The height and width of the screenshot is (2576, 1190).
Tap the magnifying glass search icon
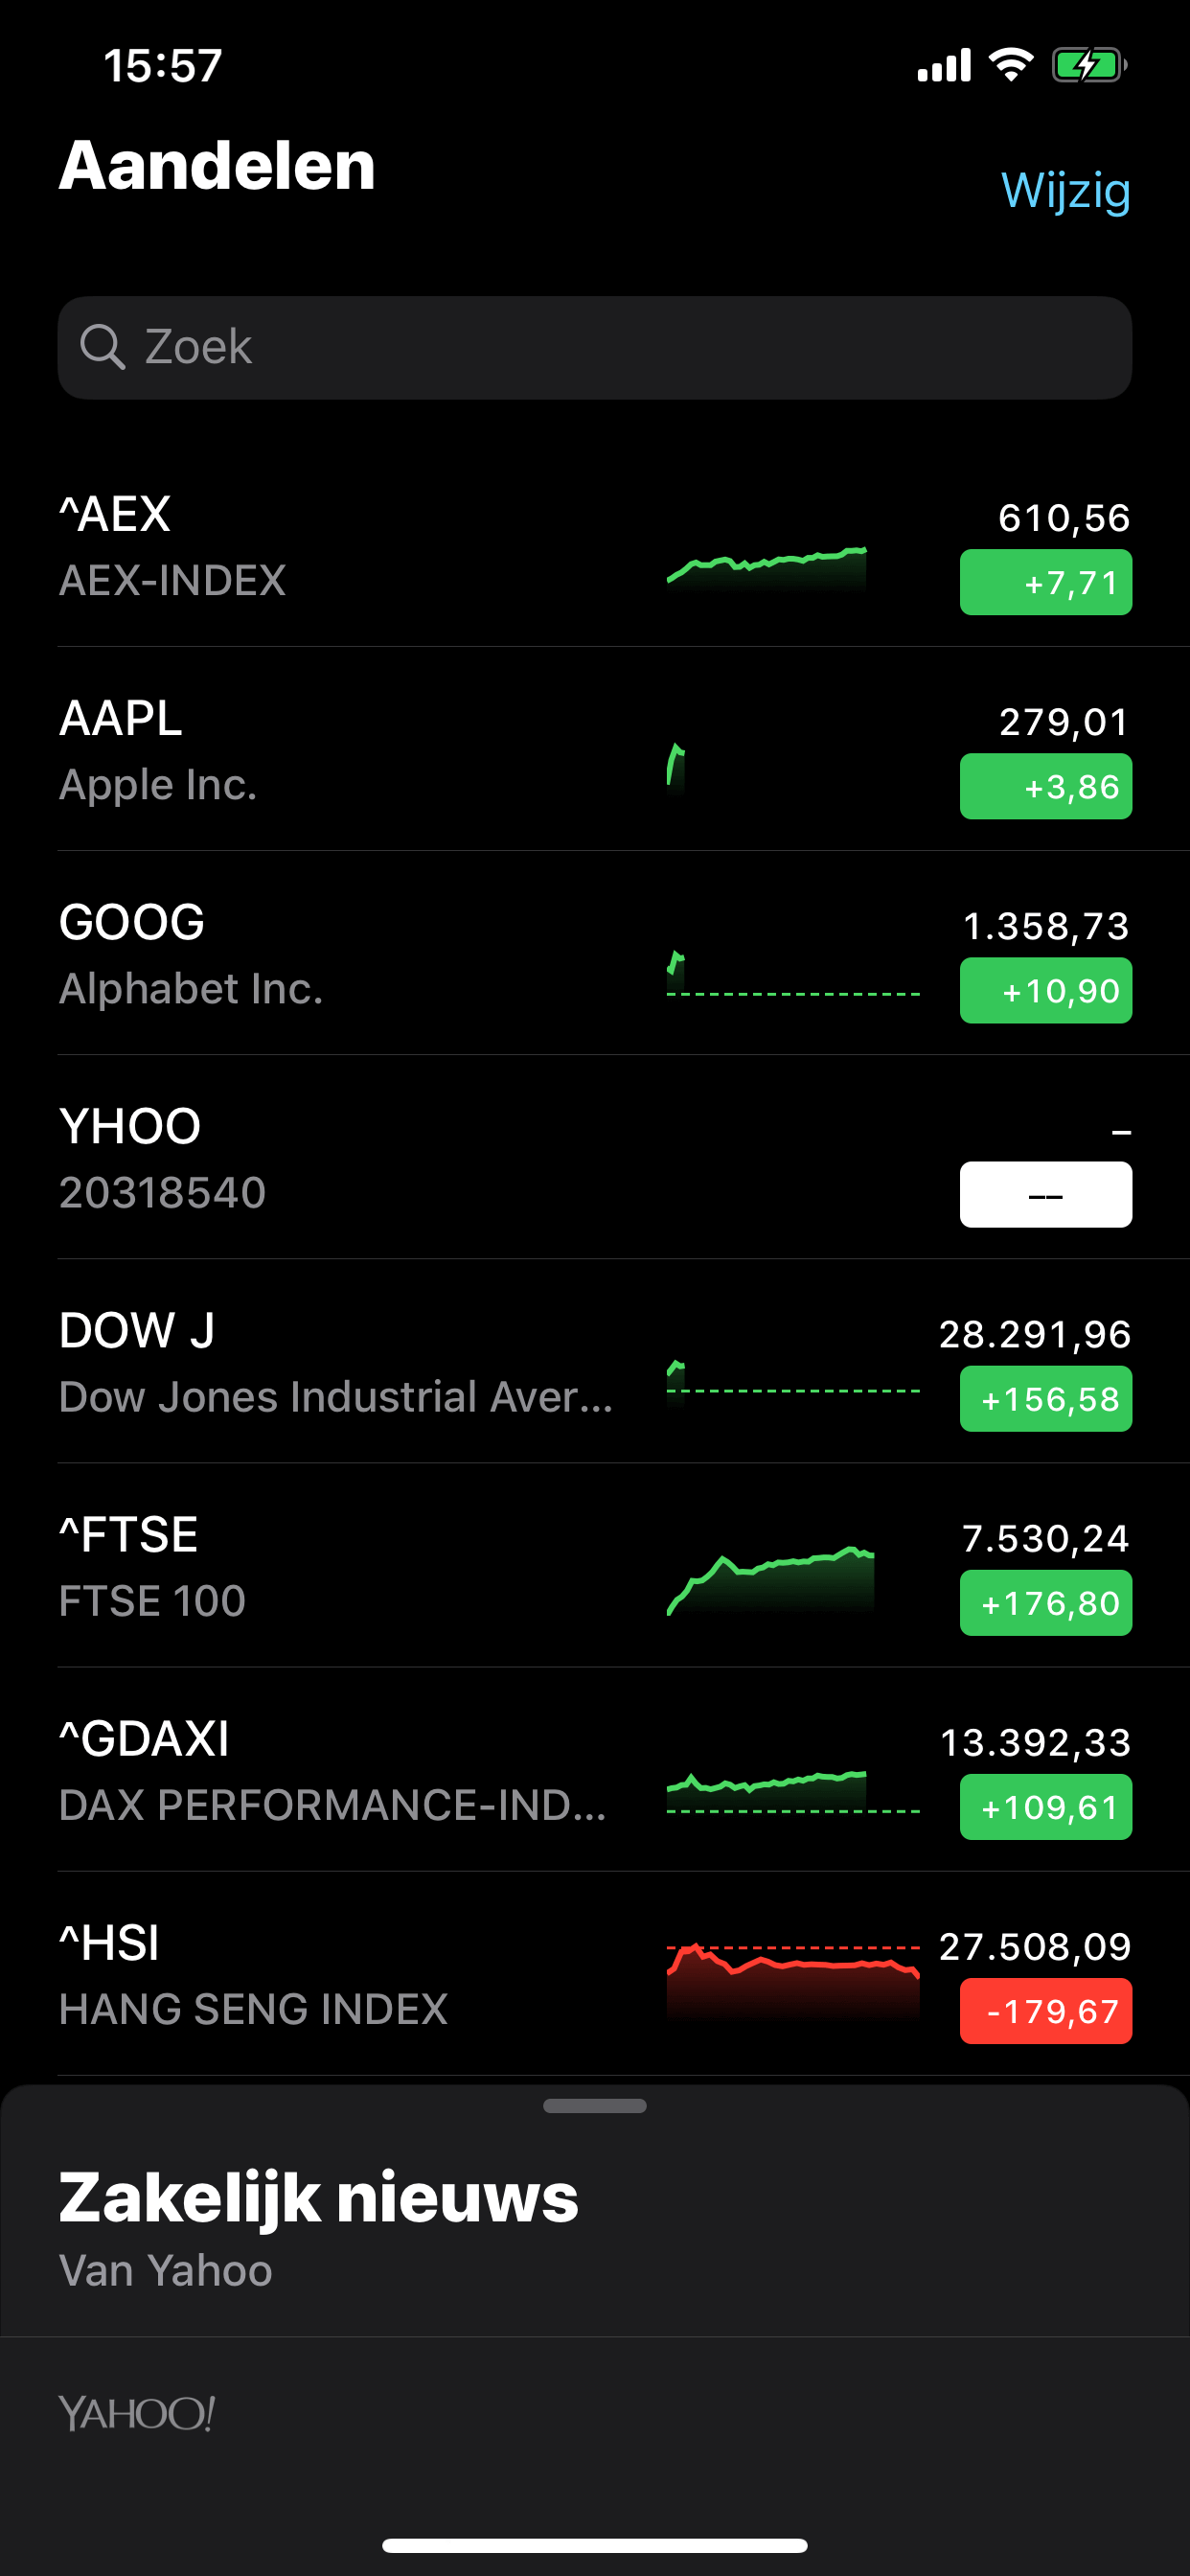[x=102, y=347]
